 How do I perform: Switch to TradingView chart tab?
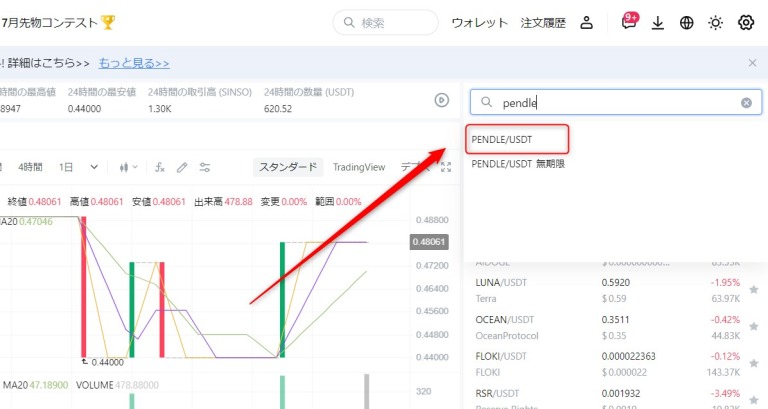click(x=359, y=167)
